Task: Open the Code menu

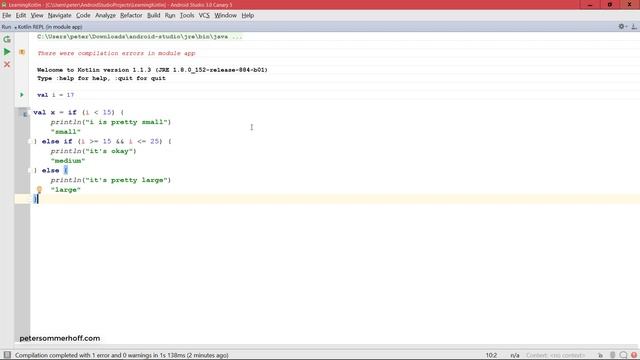Action: (83, 16)
